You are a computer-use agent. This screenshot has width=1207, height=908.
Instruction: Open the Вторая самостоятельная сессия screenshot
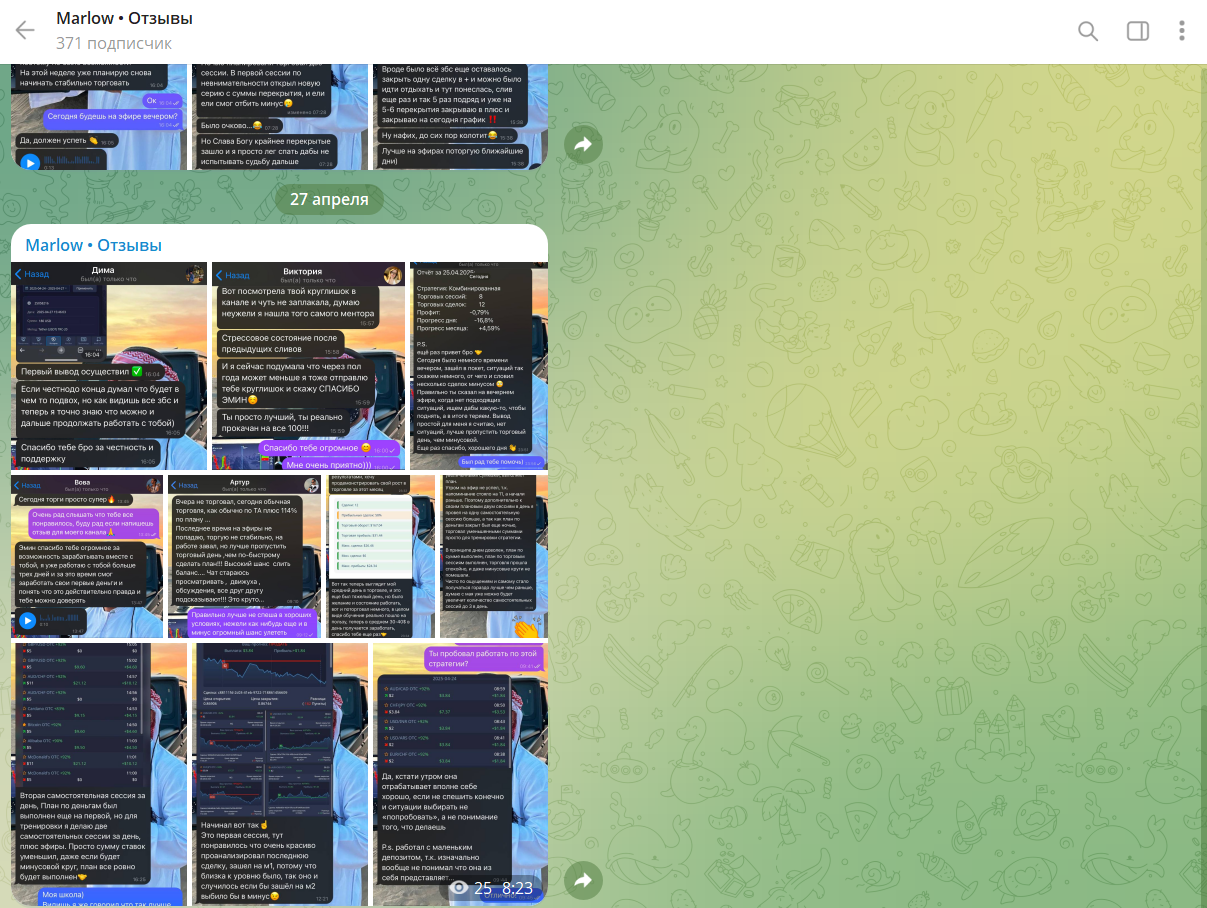[99, 774]
